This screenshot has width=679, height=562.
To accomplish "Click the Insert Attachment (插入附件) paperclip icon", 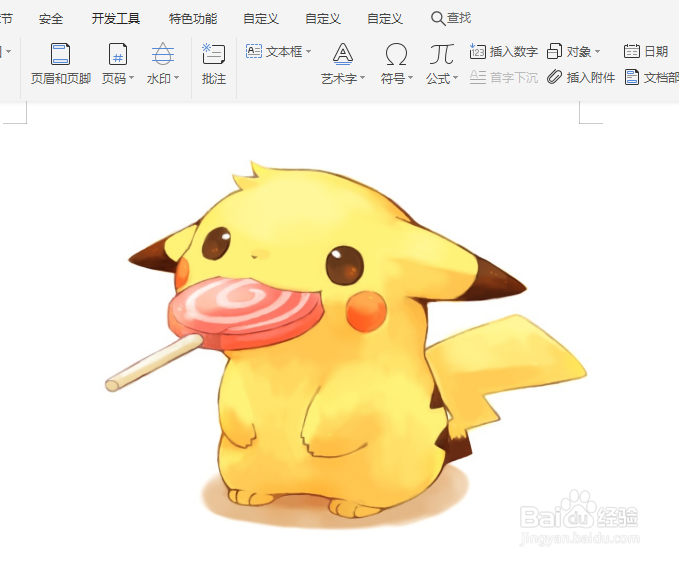I will coord(554,77).
